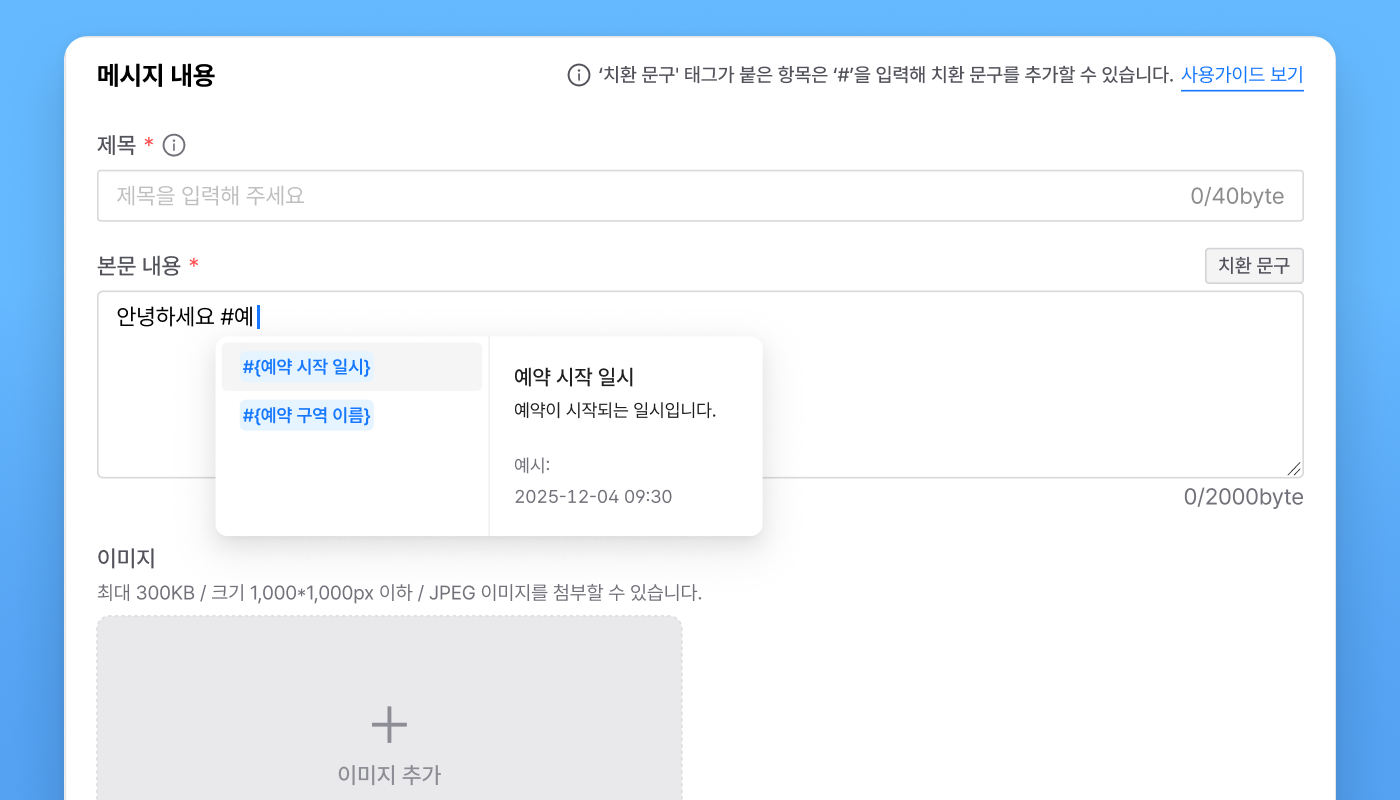This screenshot has height=800, width=1400.
Task: Click the 본문 내용 field label
Action: click(139, 266)
